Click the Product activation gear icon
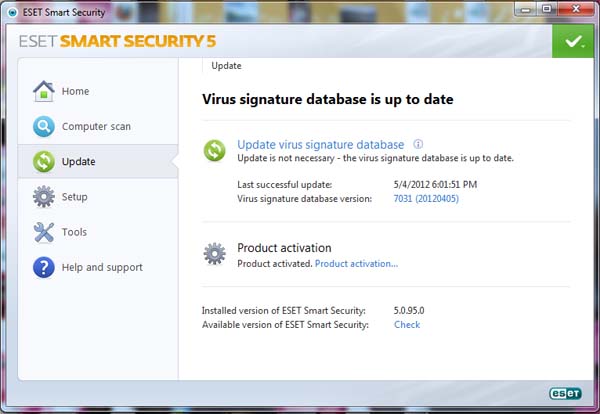 [215, 254]
